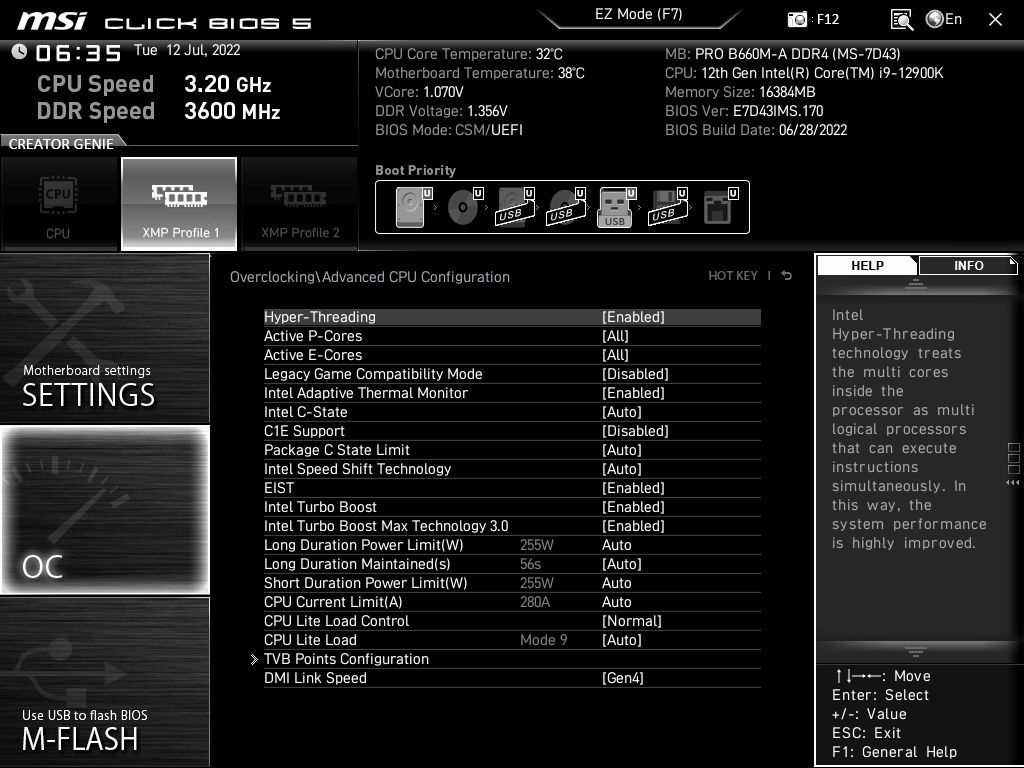Open the CREATOR GENIE tab label
The width and height of the screenshot is (1024, 768).
[61, 144]
